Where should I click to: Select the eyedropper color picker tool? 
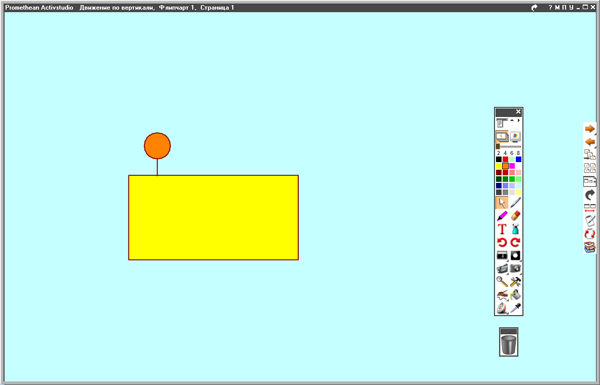(515, 308)
